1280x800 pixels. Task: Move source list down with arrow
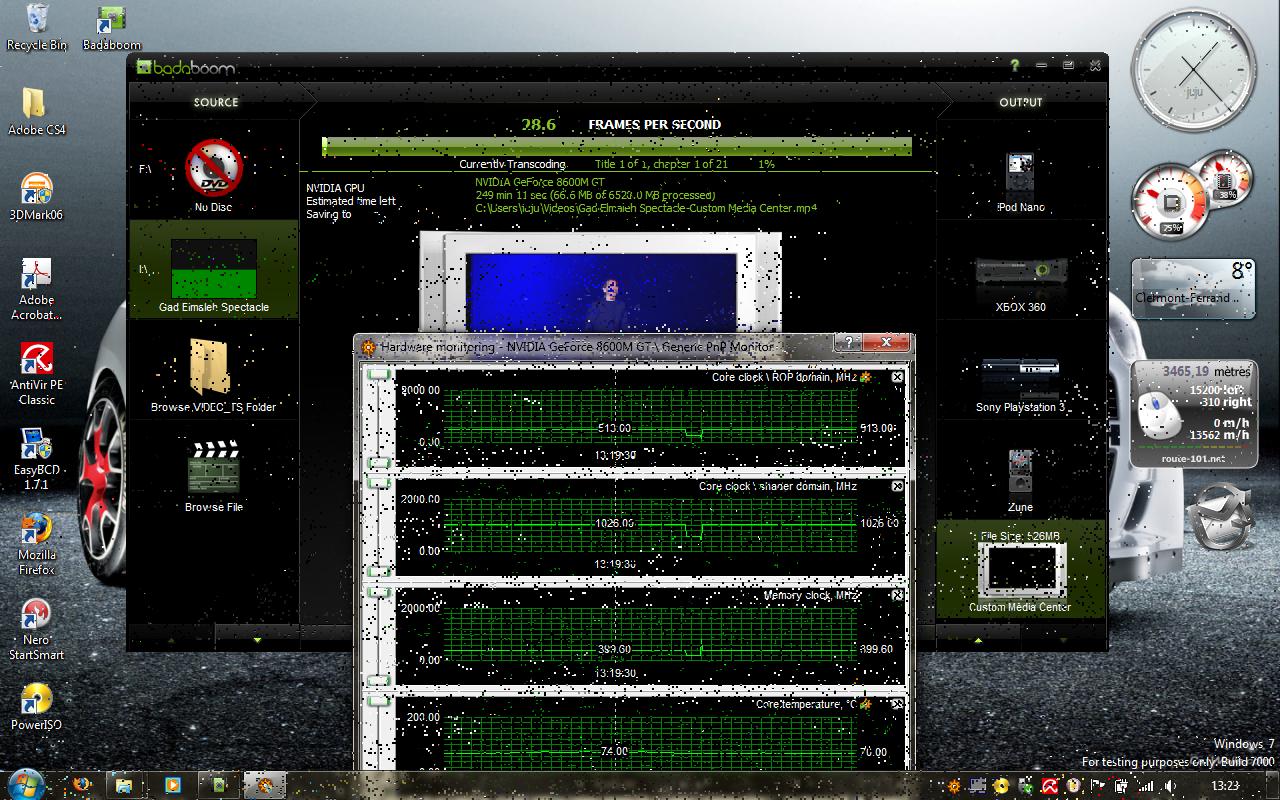(257, 638)
